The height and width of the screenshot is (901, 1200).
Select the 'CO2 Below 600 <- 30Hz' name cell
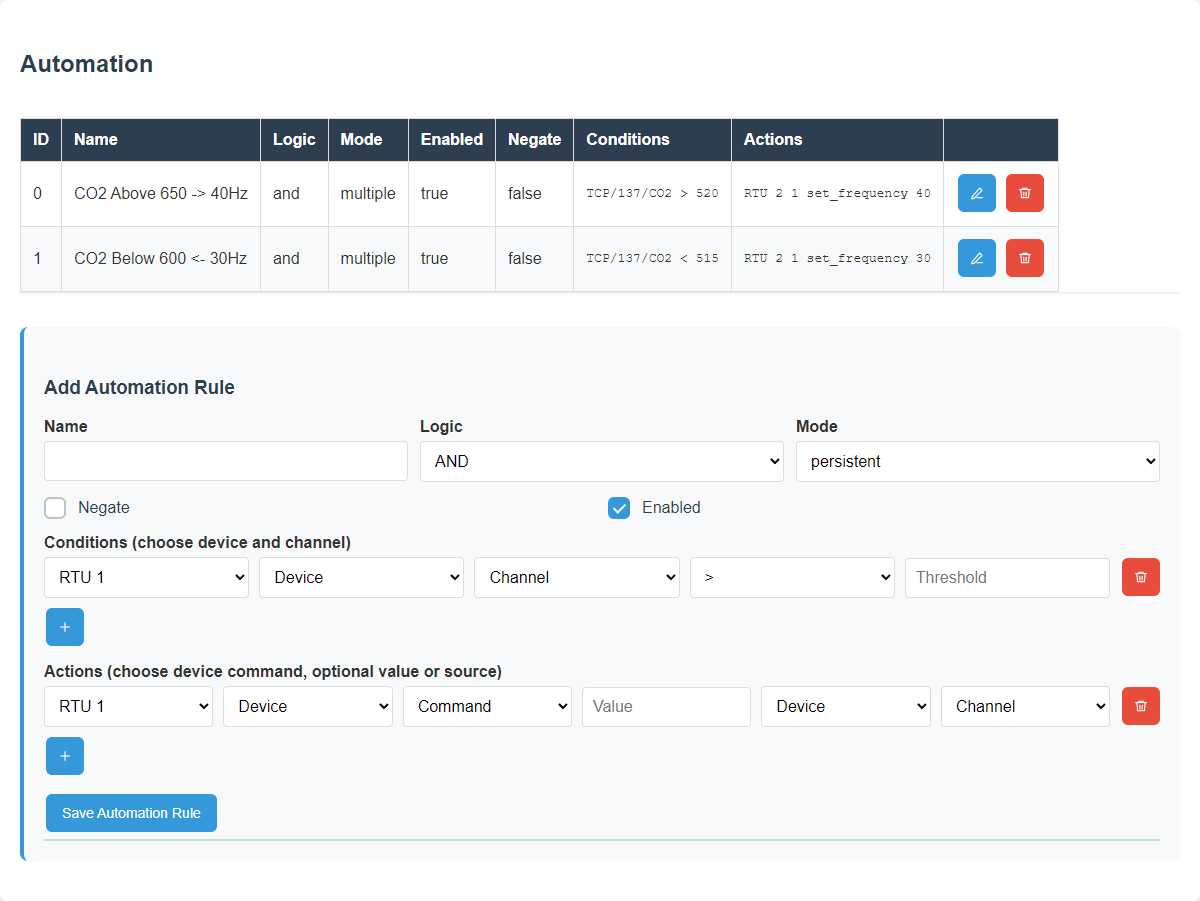[x=161, y=258]
